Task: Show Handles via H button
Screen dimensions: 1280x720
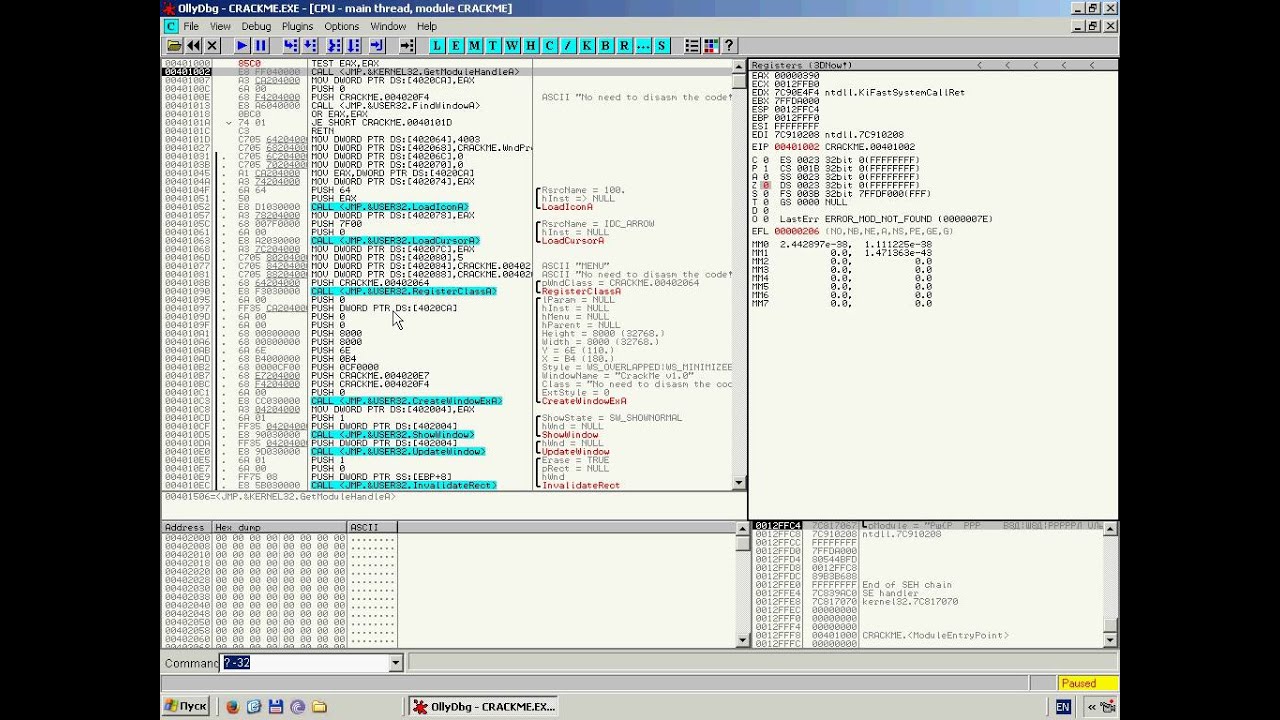Action: point(531,46)
